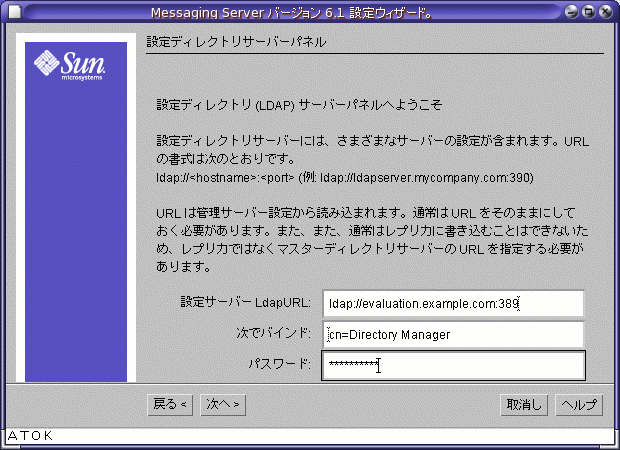Click the LDAP サーバーパネルへようこそ welcome text

[x=299, y=105]
